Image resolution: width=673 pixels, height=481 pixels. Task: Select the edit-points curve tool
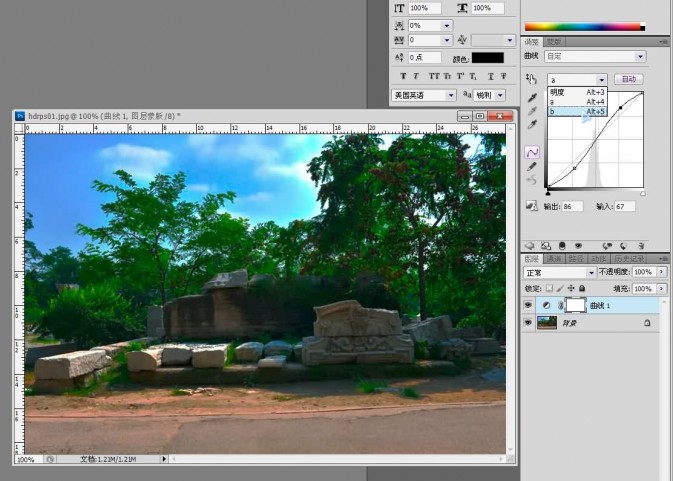coord(532,152)
